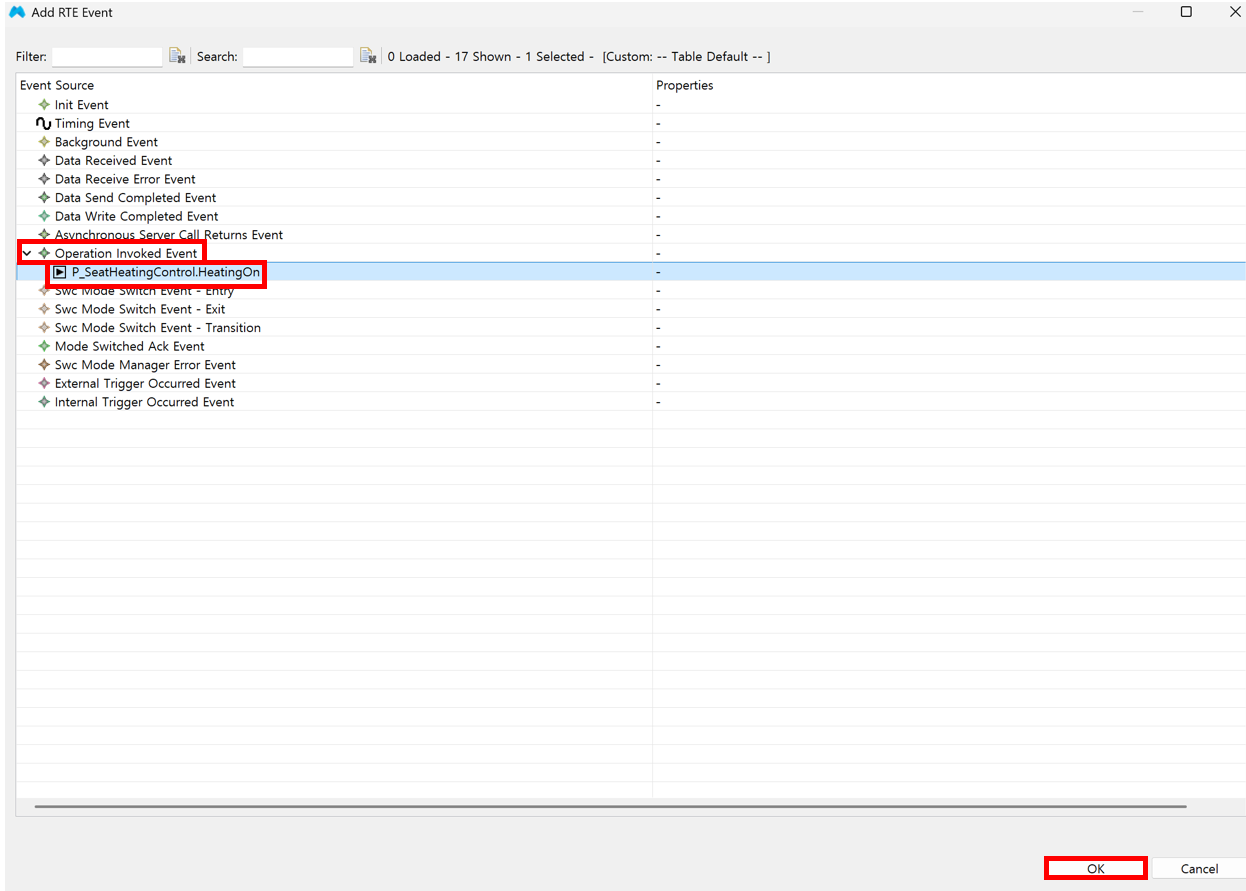Click the Swc Mode Switch Event - Entry icon
The height and width of the screenshot is (891, 1246).
click(x=44, y=291)
